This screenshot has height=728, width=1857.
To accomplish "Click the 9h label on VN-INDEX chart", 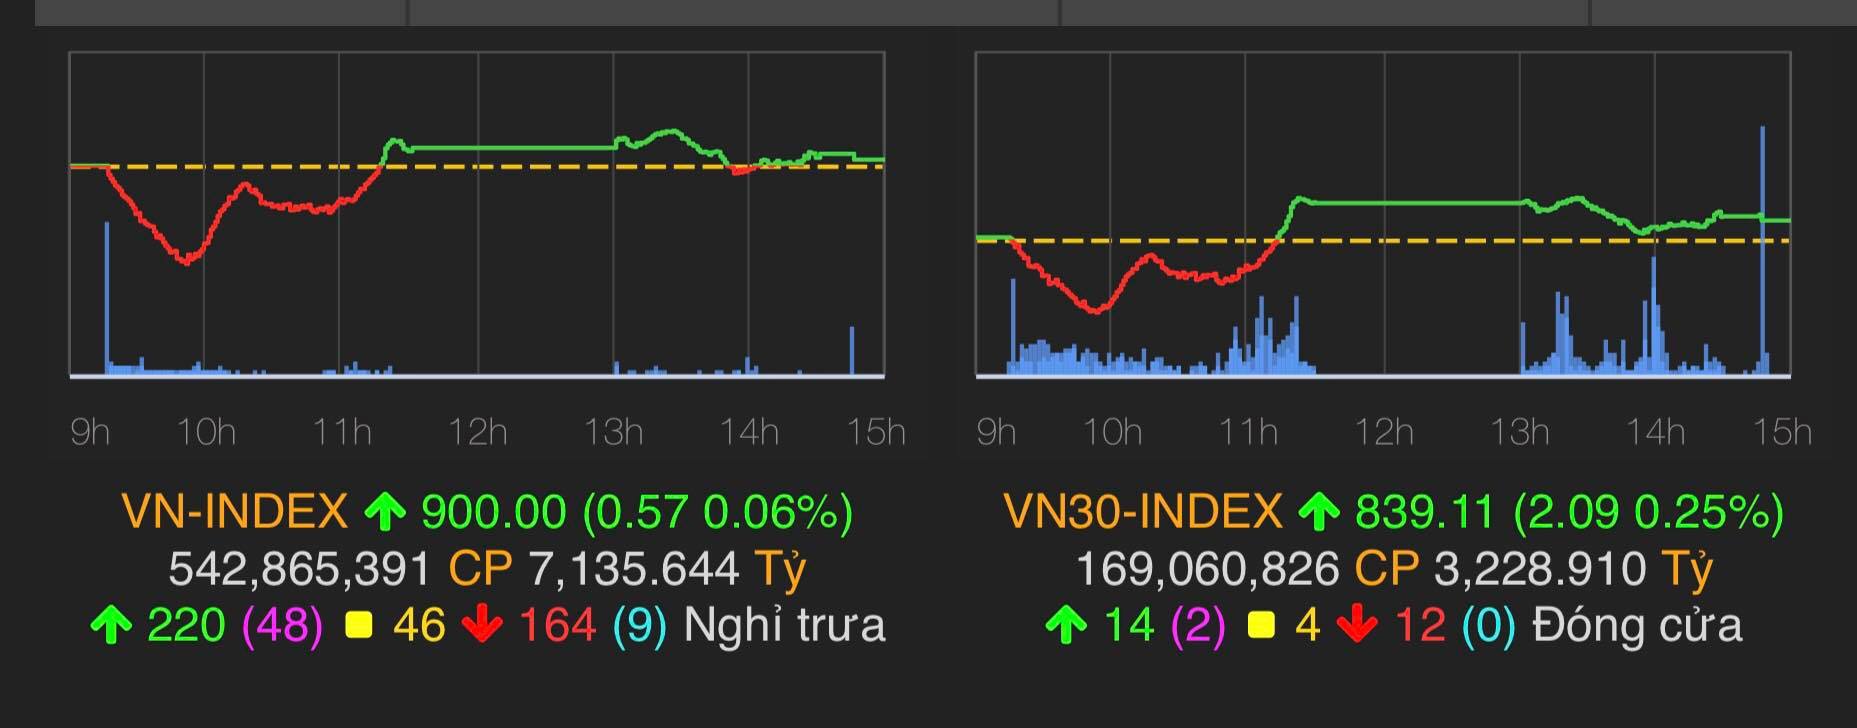I will [x=90, y=432].
